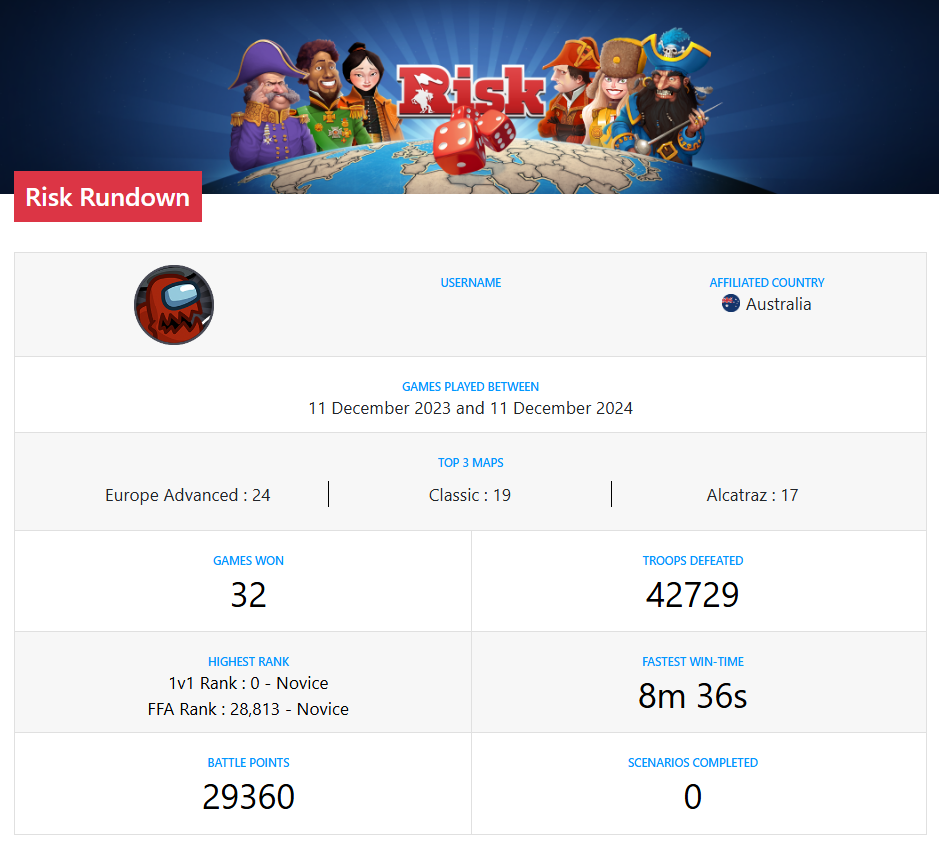939x853 pixels.
Task: Click the red dice in the banner
Action: 473,139
